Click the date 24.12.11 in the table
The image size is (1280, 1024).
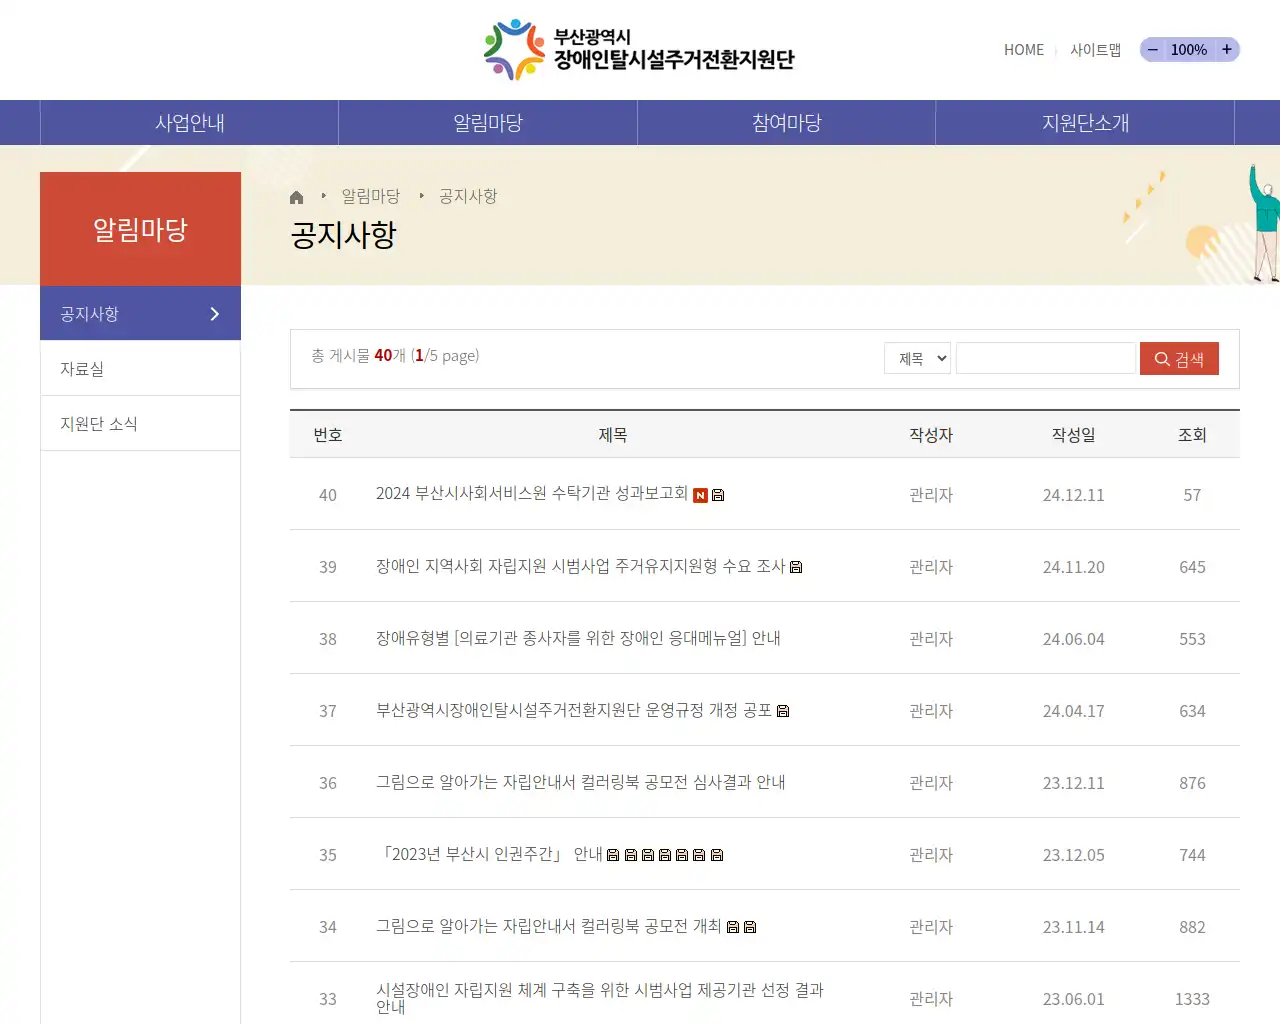1074,495
